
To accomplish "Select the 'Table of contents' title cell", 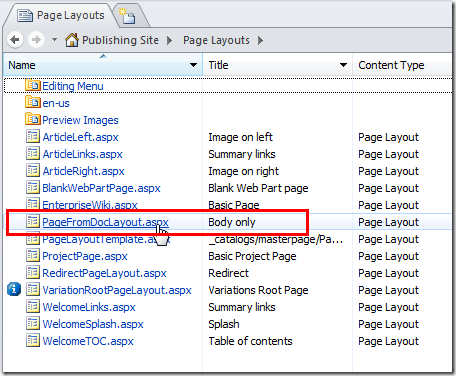I will (250, 341).
